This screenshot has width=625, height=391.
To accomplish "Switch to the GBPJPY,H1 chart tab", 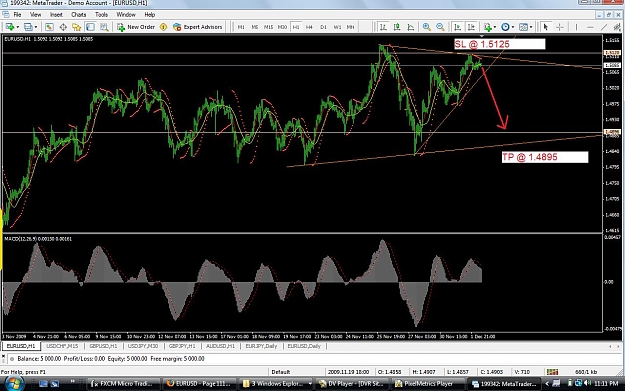I will pyautogui.click(x=182, y=346).
